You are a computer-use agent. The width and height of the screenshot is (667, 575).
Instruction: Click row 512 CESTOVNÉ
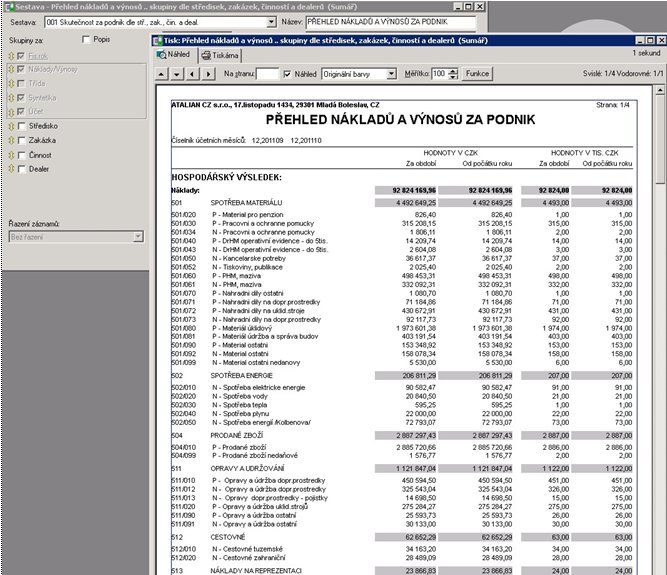click(402, 537)
